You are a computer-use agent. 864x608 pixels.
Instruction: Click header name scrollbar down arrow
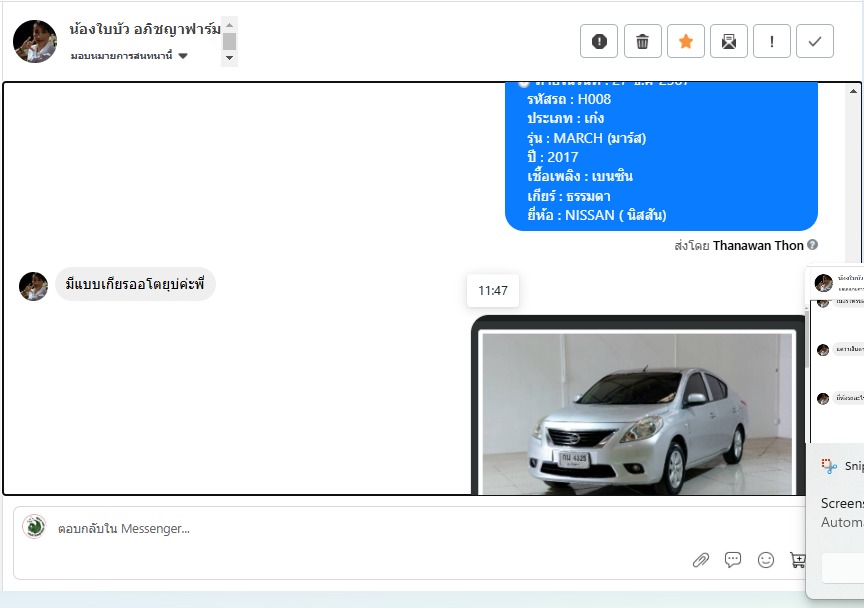click(x=230, y=57)
